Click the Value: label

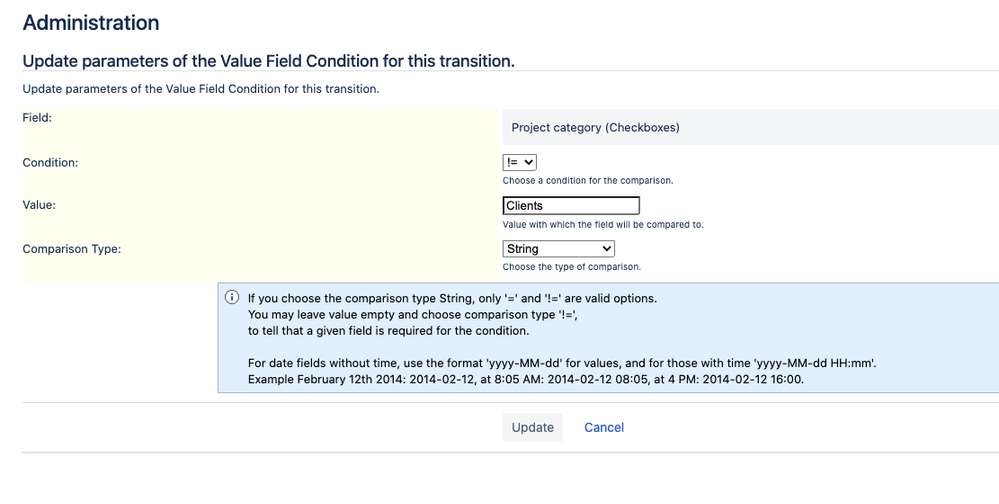39,205
